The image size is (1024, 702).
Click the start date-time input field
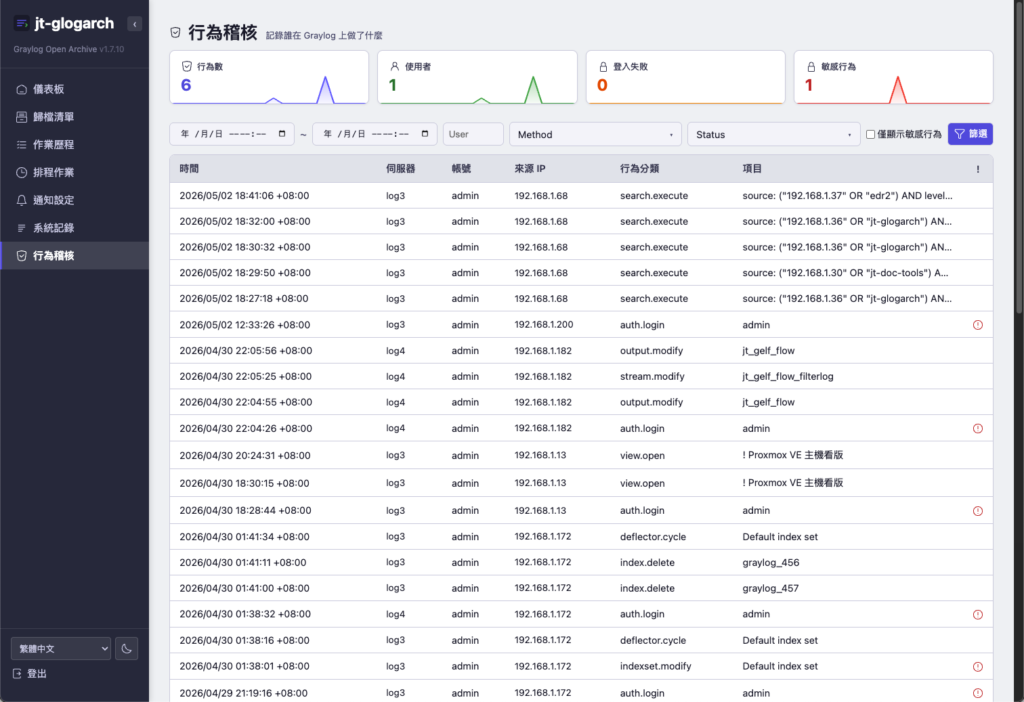pyautogui.click(x=232, y=135)
